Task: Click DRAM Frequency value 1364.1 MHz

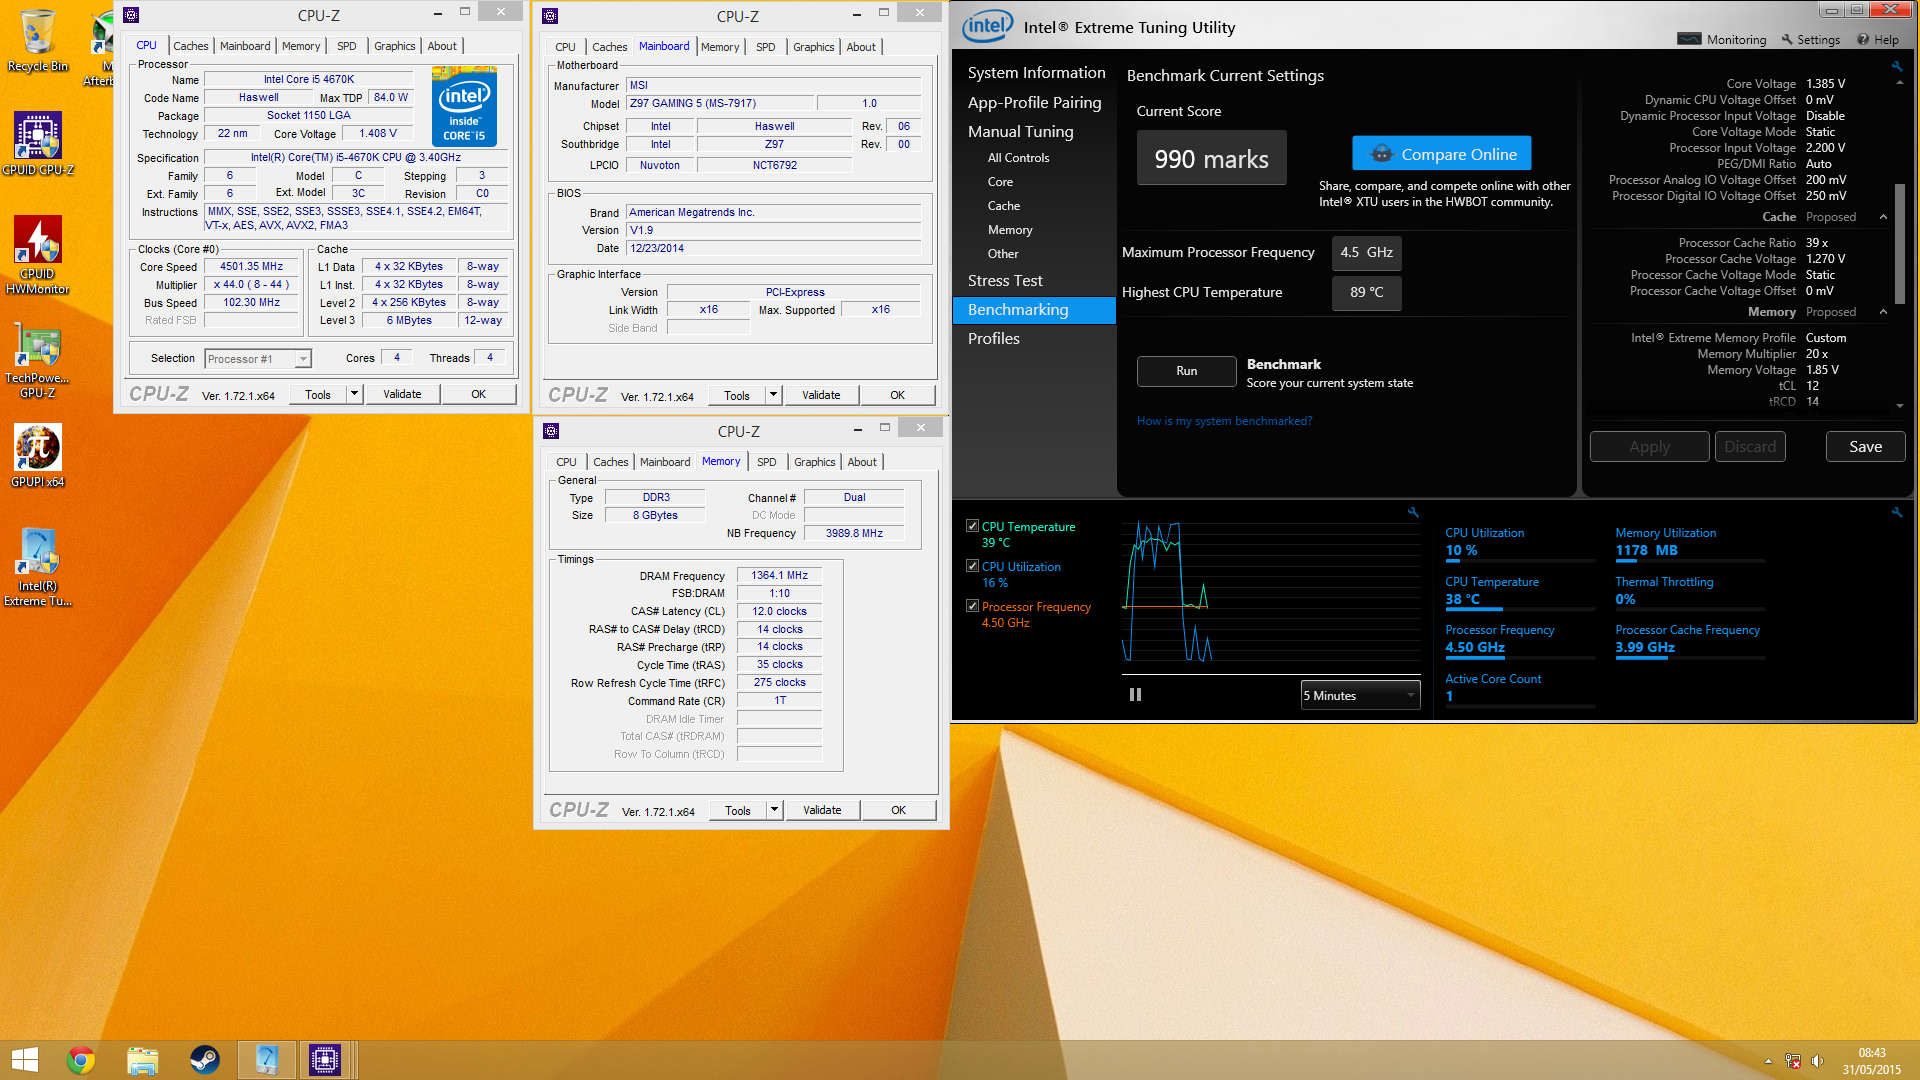Action: (780, 576)
